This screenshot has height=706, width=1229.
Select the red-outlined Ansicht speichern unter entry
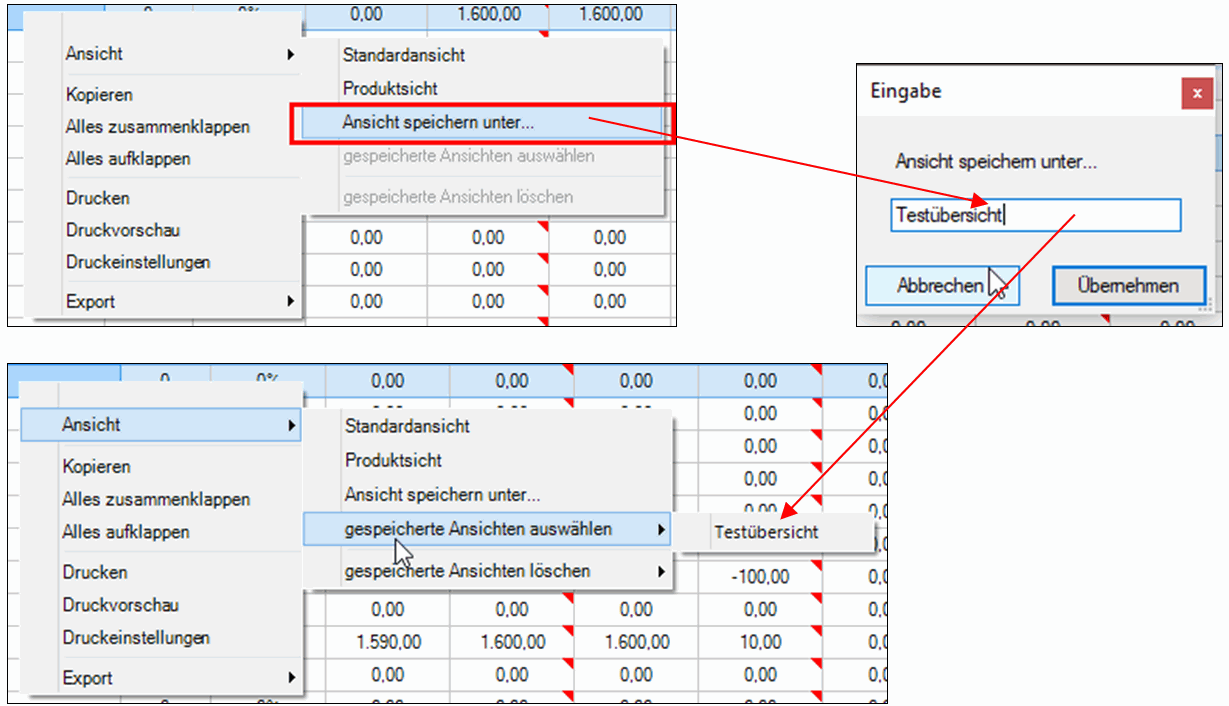pyautogui.click(x=438, y=123)
